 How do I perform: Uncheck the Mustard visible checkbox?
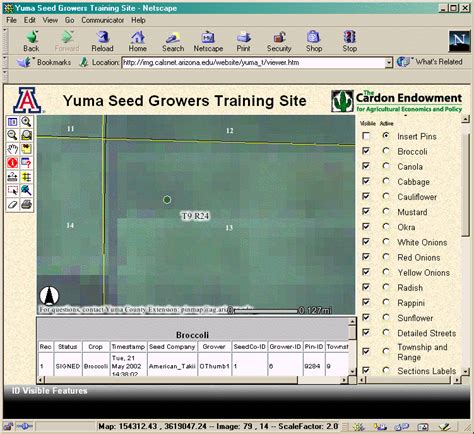[366, 211]
